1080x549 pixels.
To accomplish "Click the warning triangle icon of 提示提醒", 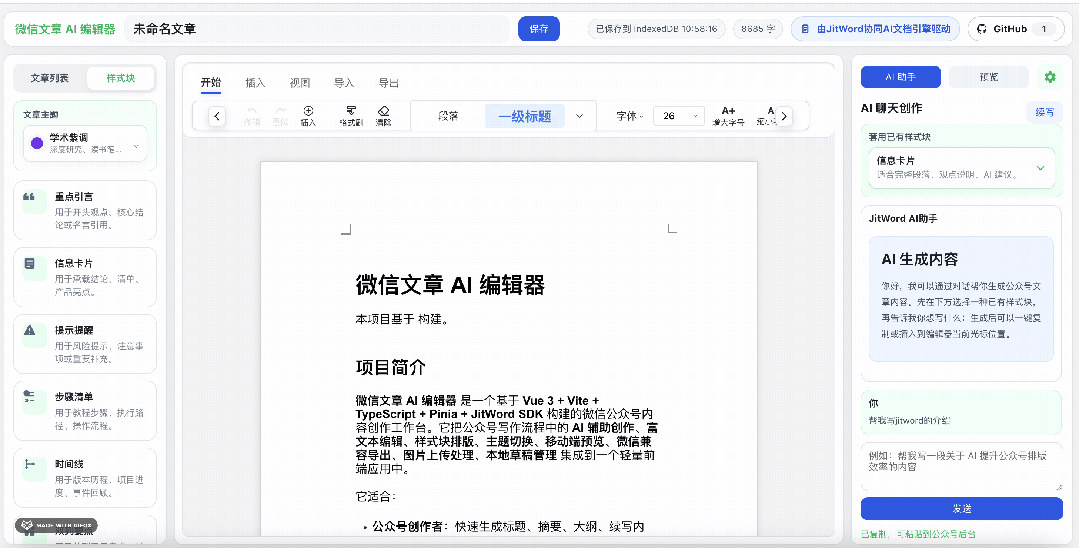I will point(30,331).
